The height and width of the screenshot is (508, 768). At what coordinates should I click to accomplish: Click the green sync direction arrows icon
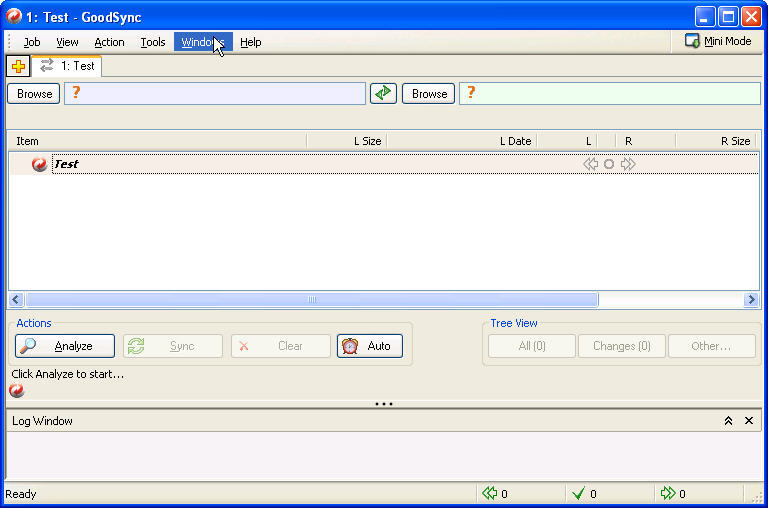click(383, 93)
